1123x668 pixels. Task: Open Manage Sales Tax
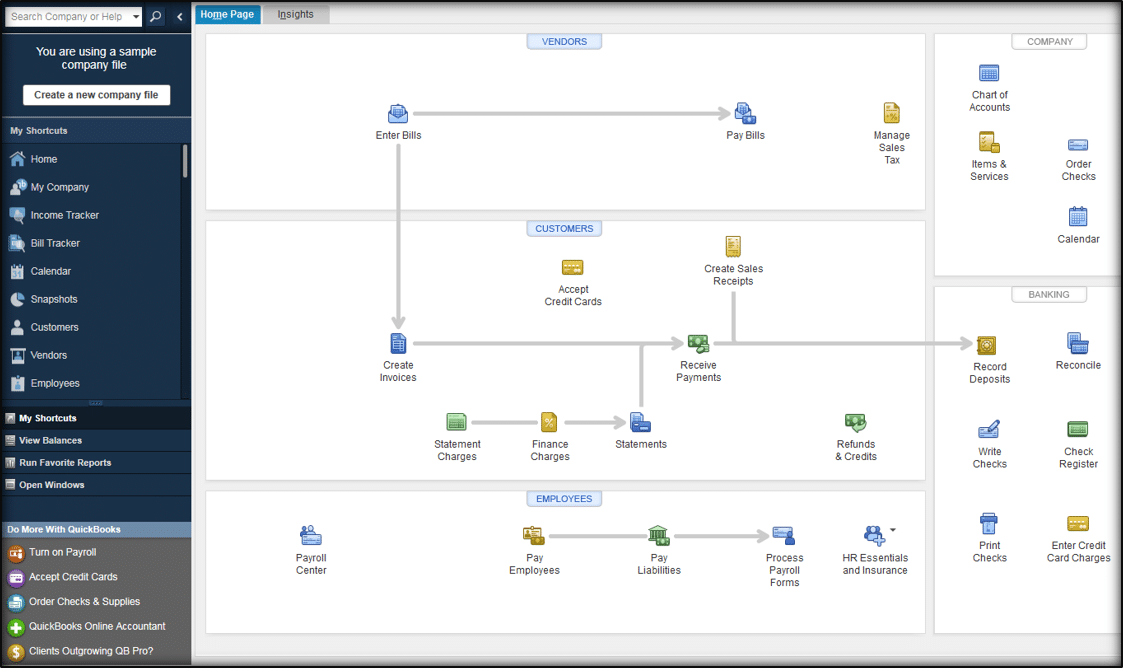point(891,112)
